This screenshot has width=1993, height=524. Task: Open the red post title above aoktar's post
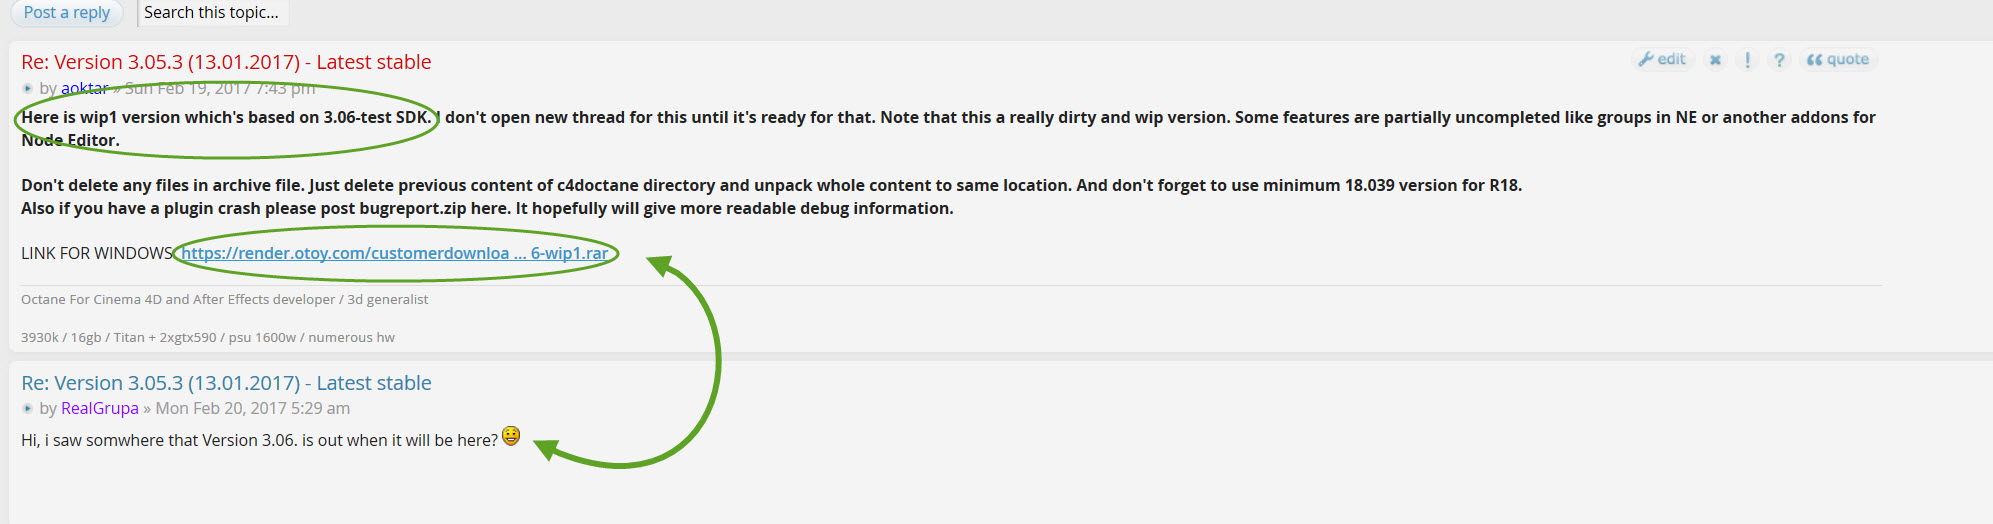226,62
